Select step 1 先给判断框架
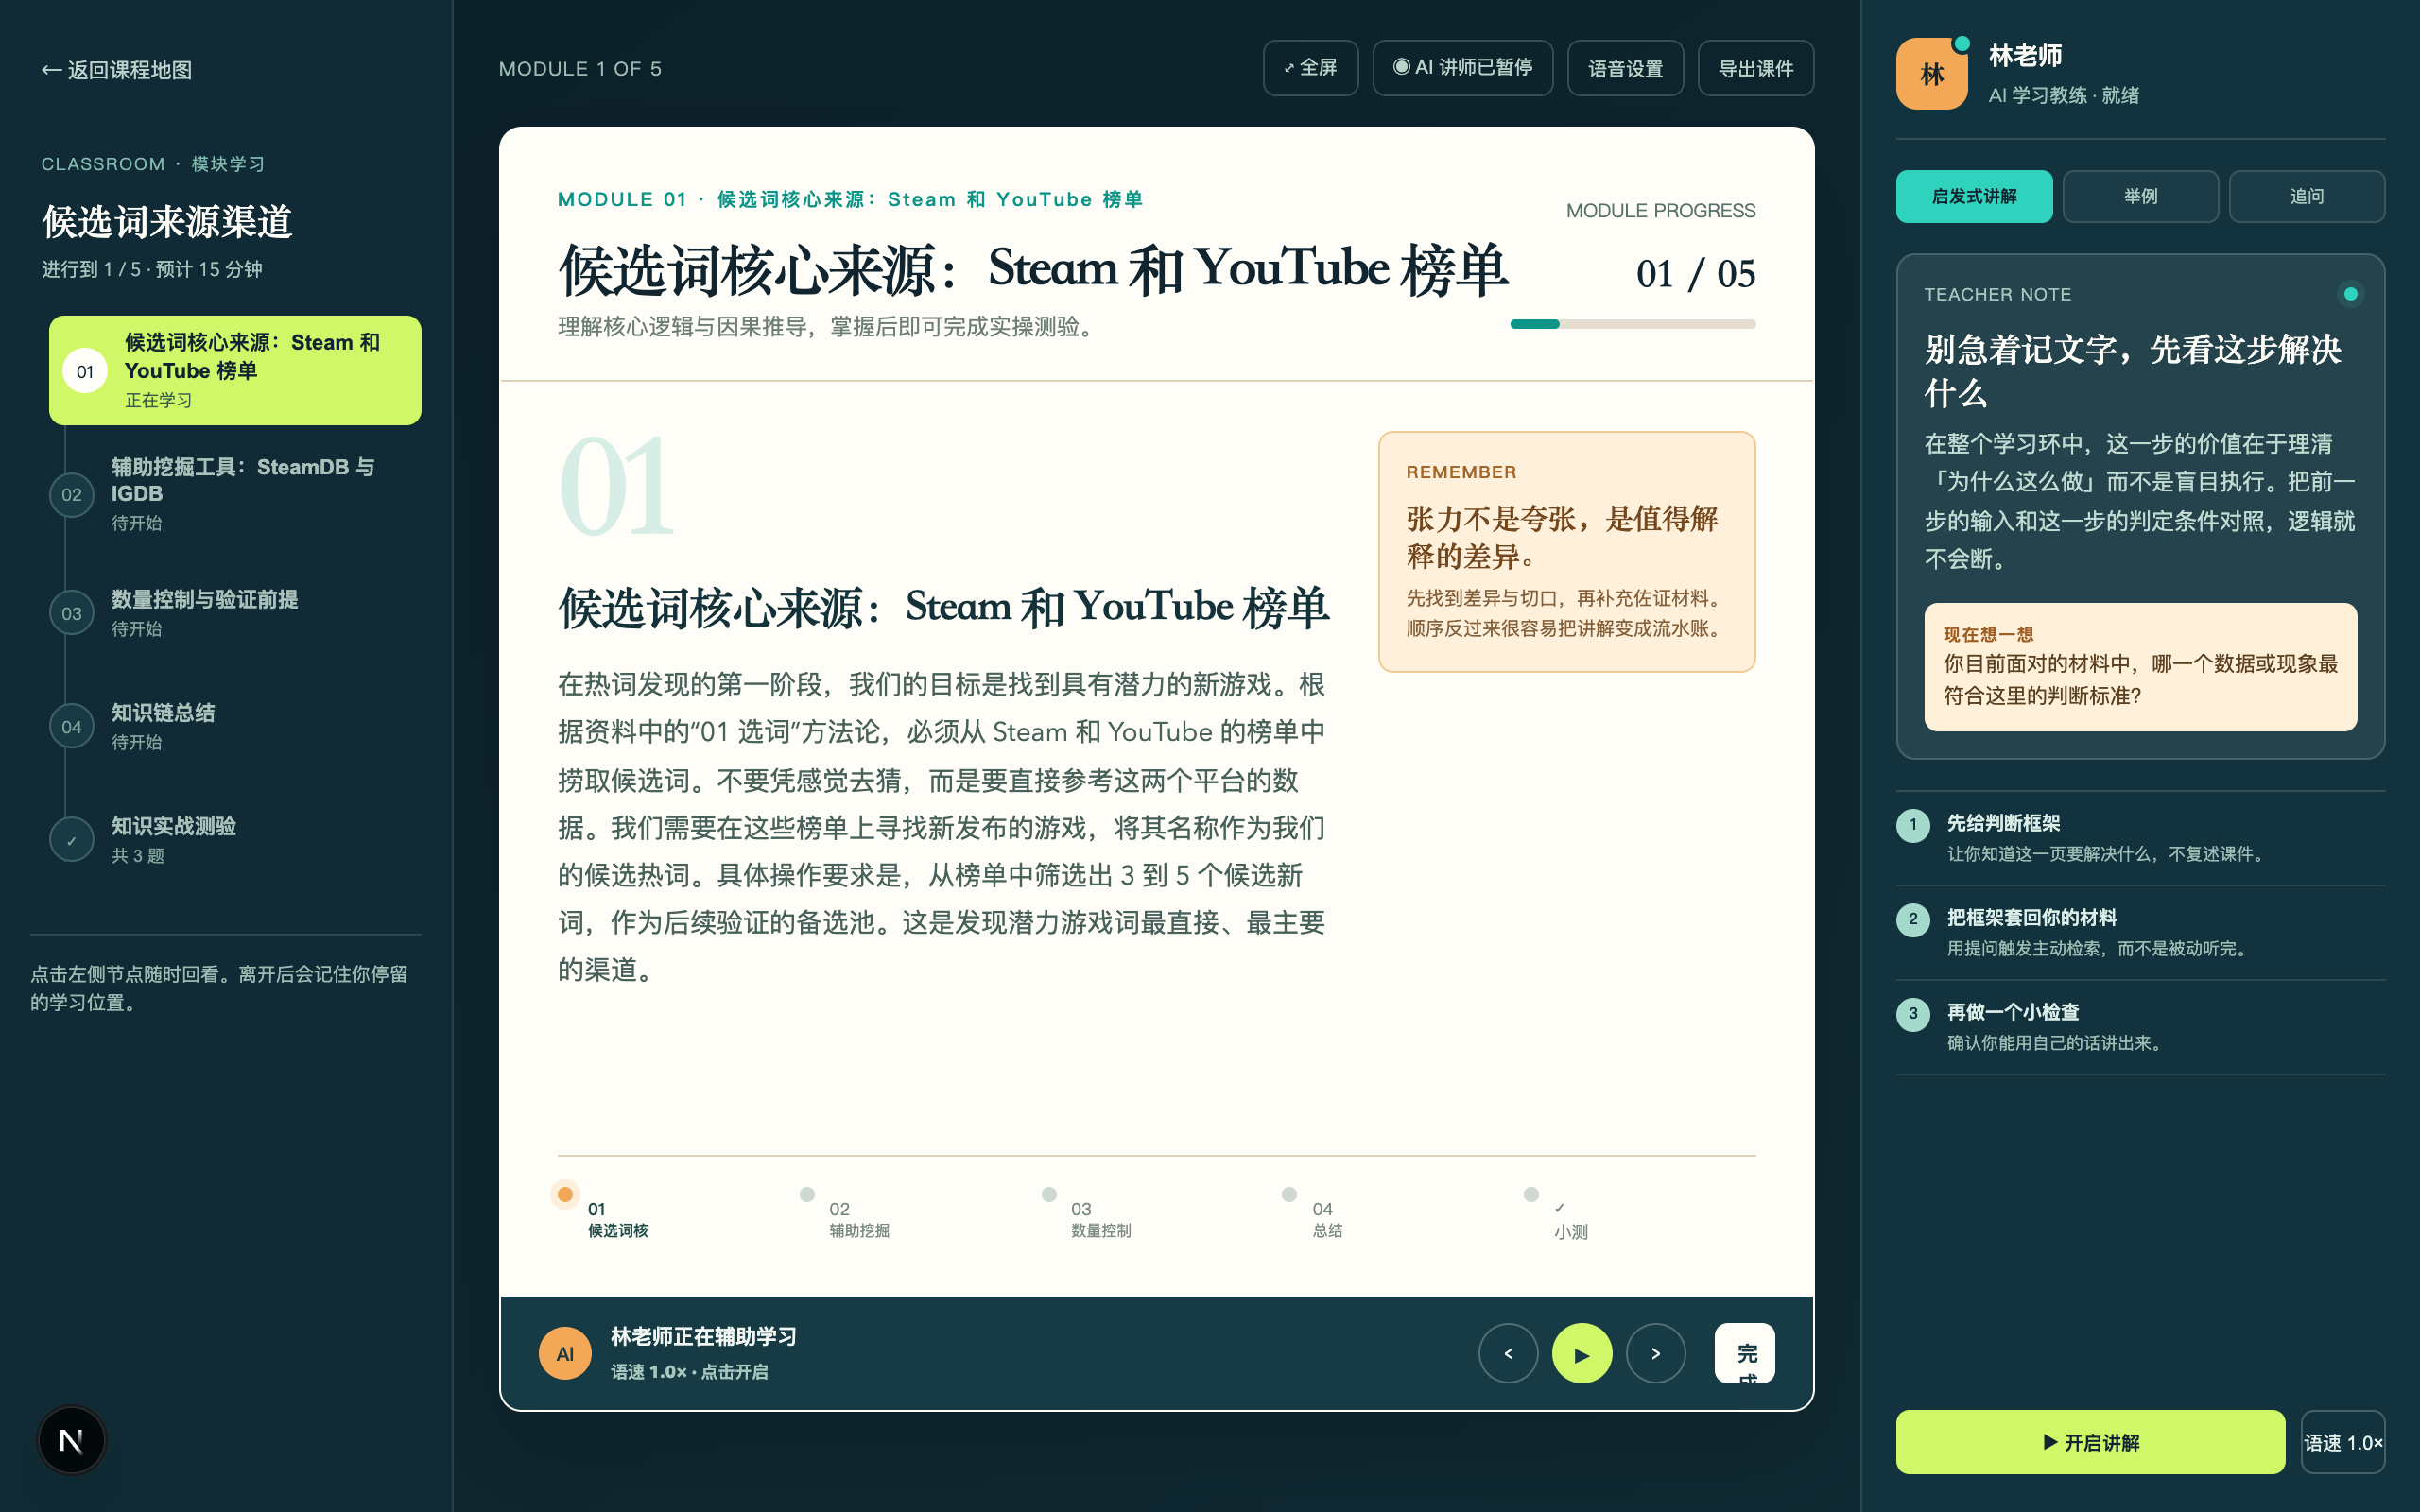 (2140, 838)
